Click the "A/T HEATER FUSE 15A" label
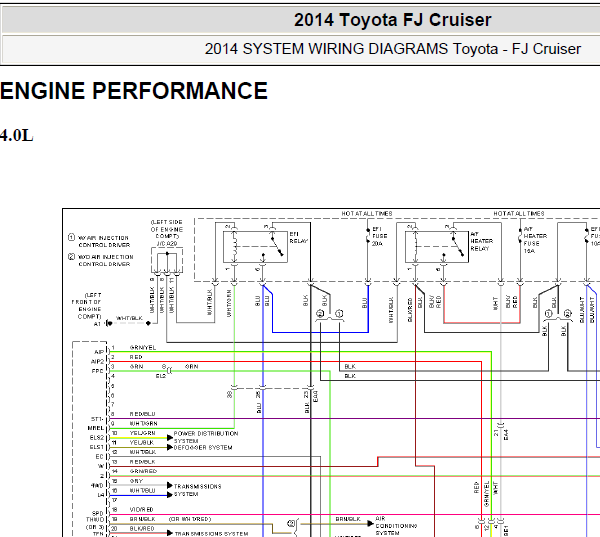600x537 pixels. (535, 240)
